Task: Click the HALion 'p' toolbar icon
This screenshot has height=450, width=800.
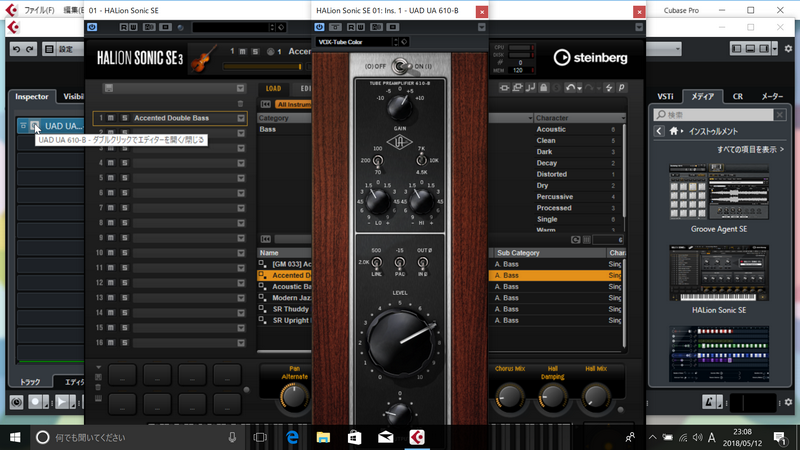Action: pos(621,88)
